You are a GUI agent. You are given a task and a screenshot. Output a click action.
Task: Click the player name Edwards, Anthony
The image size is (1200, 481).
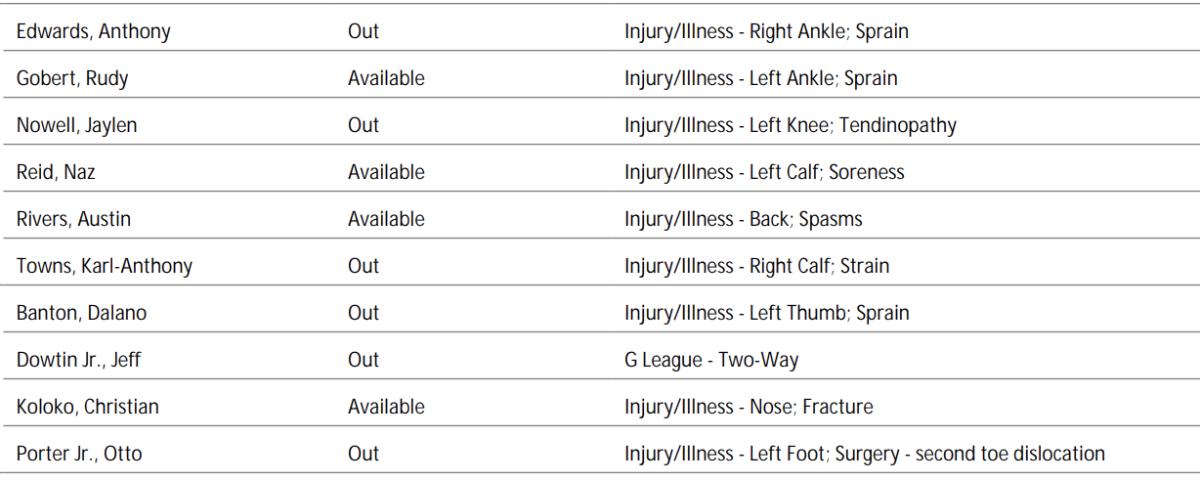pyautogui.click(x=94, y=32)
